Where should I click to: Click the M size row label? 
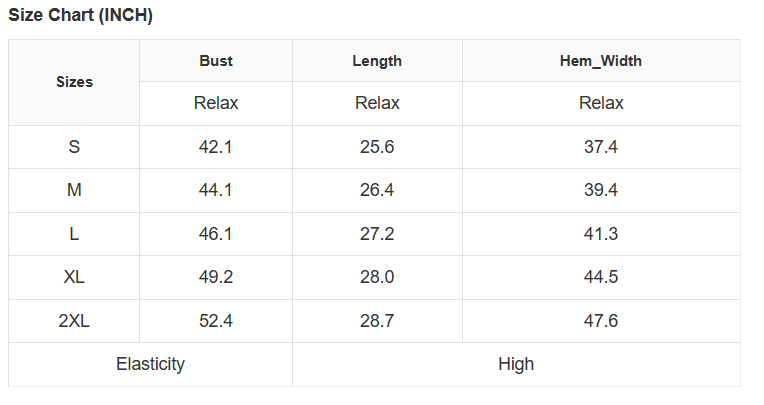click(x=74, y=190)
